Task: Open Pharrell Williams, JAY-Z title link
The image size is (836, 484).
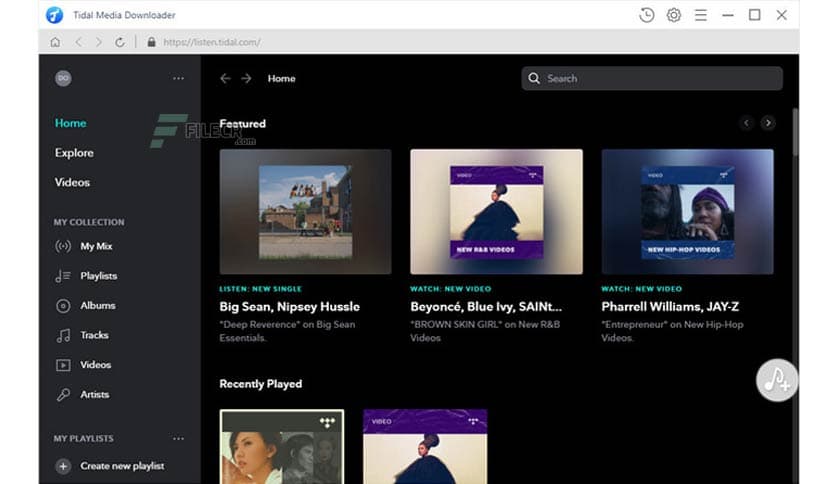Action: [x=670, y=306]
